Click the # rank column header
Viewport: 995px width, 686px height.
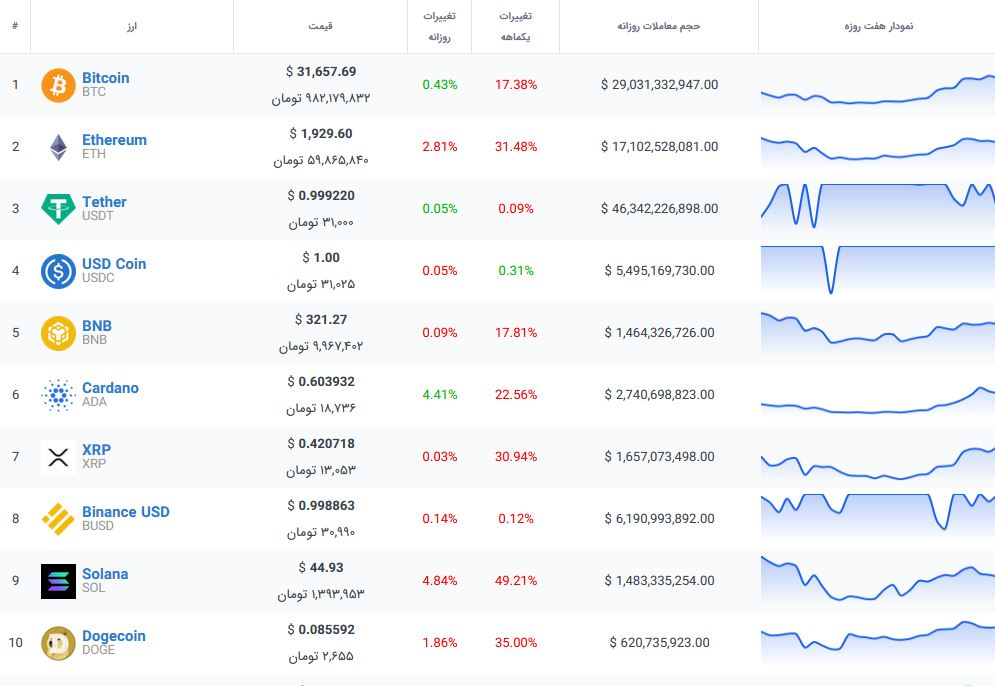click(15, 26)
